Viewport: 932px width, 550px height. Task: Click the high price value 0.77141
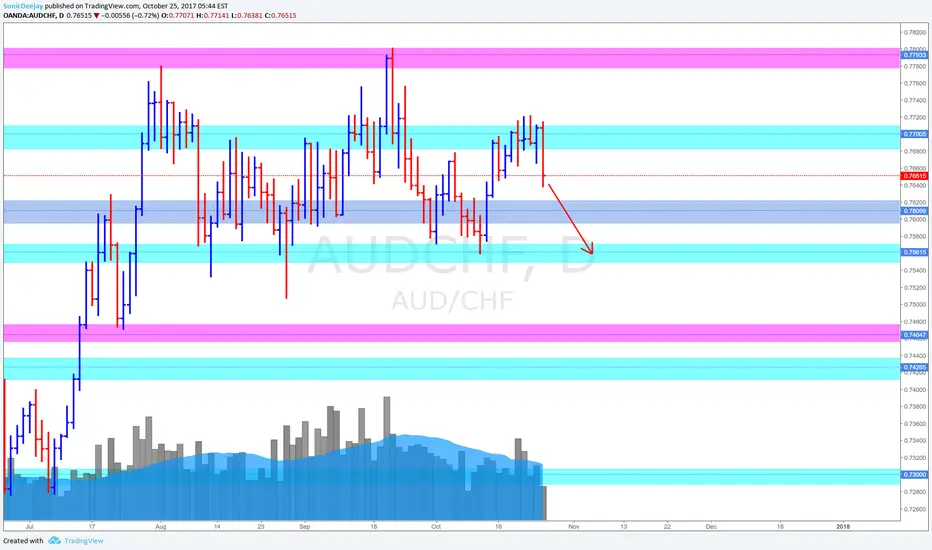(216, 15)
